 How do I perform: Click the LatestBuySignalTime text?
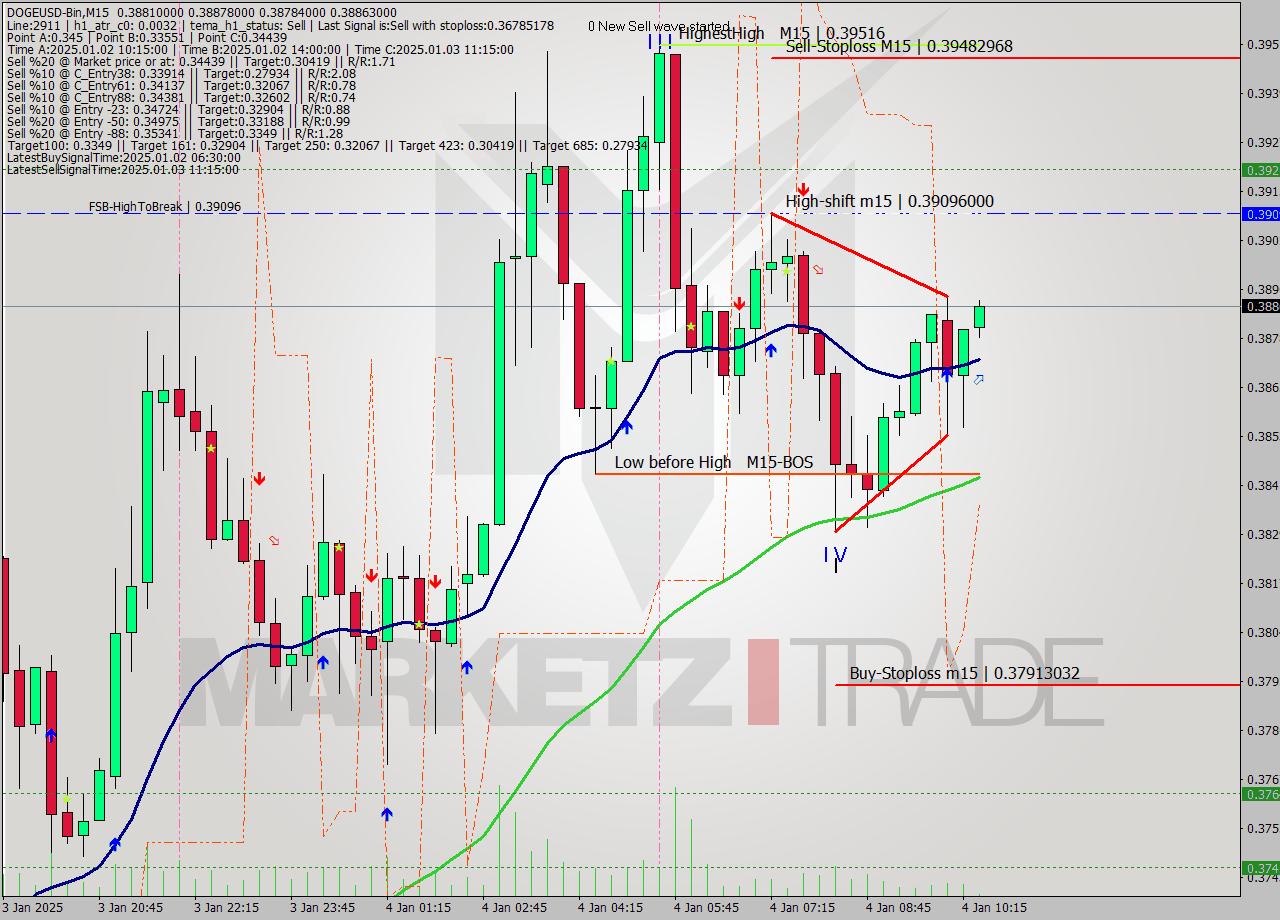(x=123, y=157)
